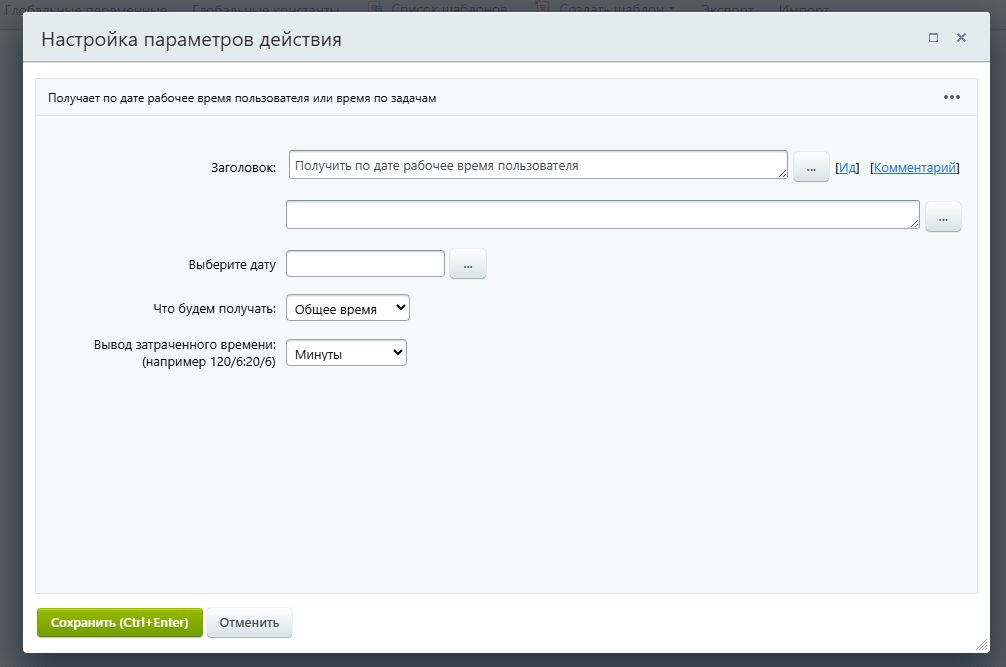The image size is (1006, 667).
Task: Click the Комментарий link
Action: (915, 167)
